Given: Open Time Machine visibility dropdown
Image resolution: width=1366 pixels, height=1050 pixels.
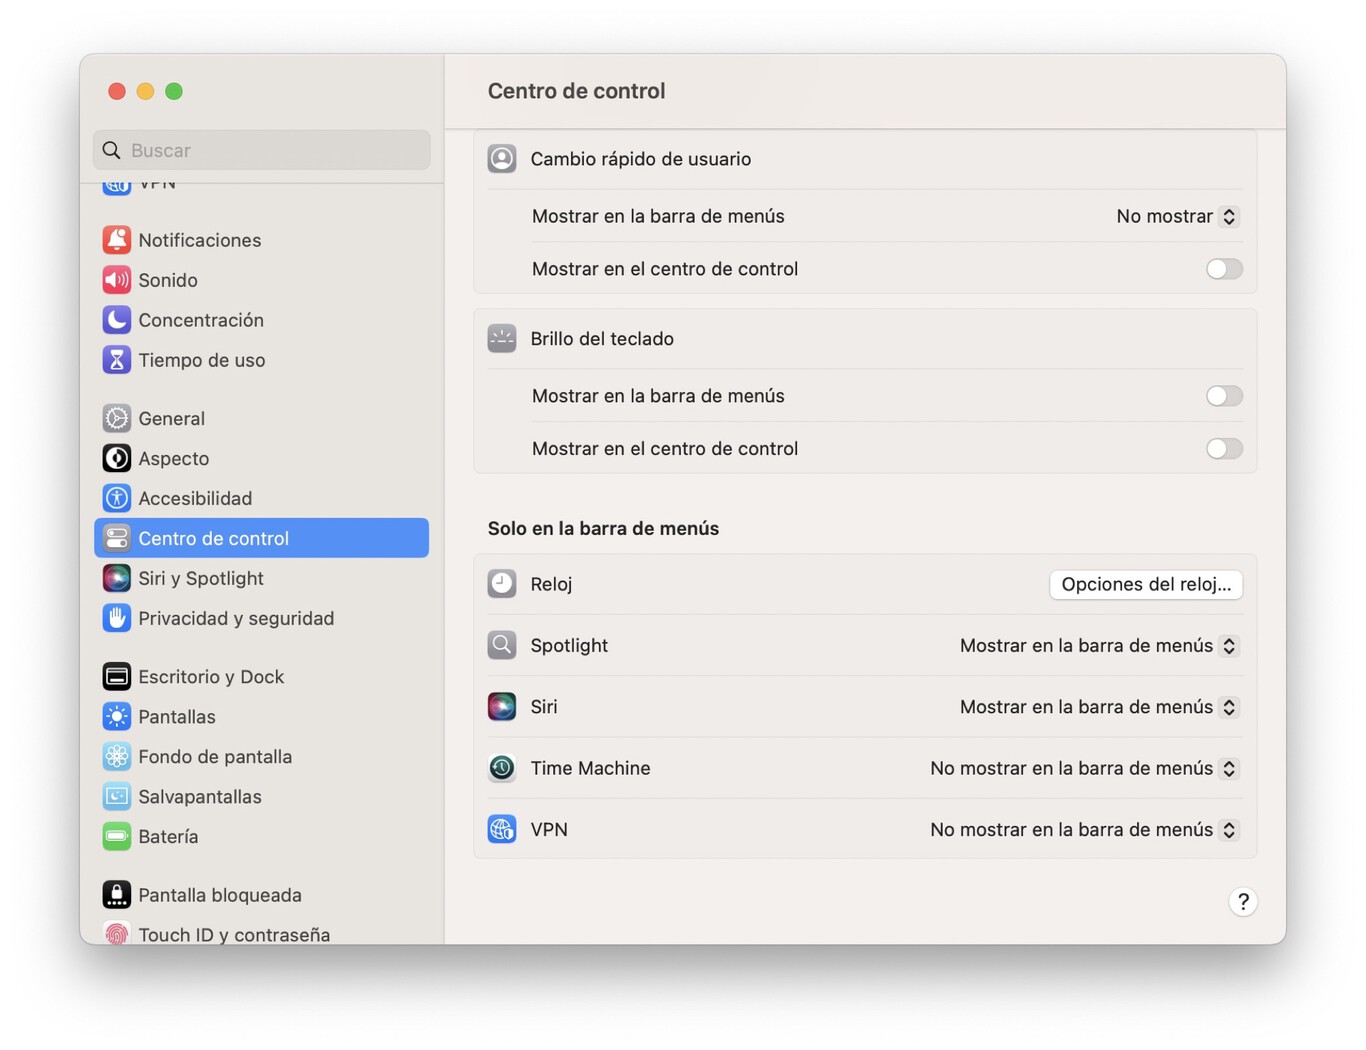Looking at the screenshot, I should pos(1083,768).
